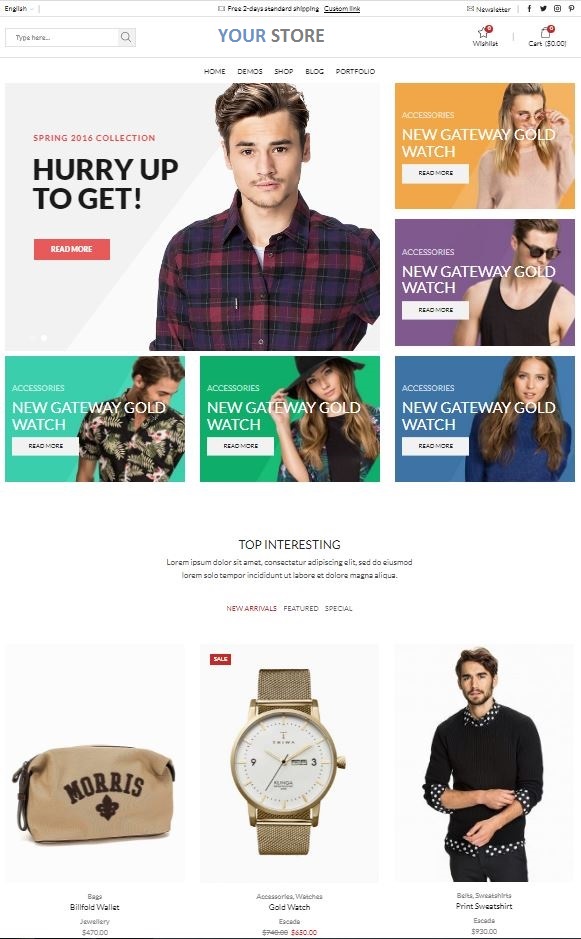Click the search magnifier icon
The width and height of the screenshot is (581, 939).
coord(126,37)
